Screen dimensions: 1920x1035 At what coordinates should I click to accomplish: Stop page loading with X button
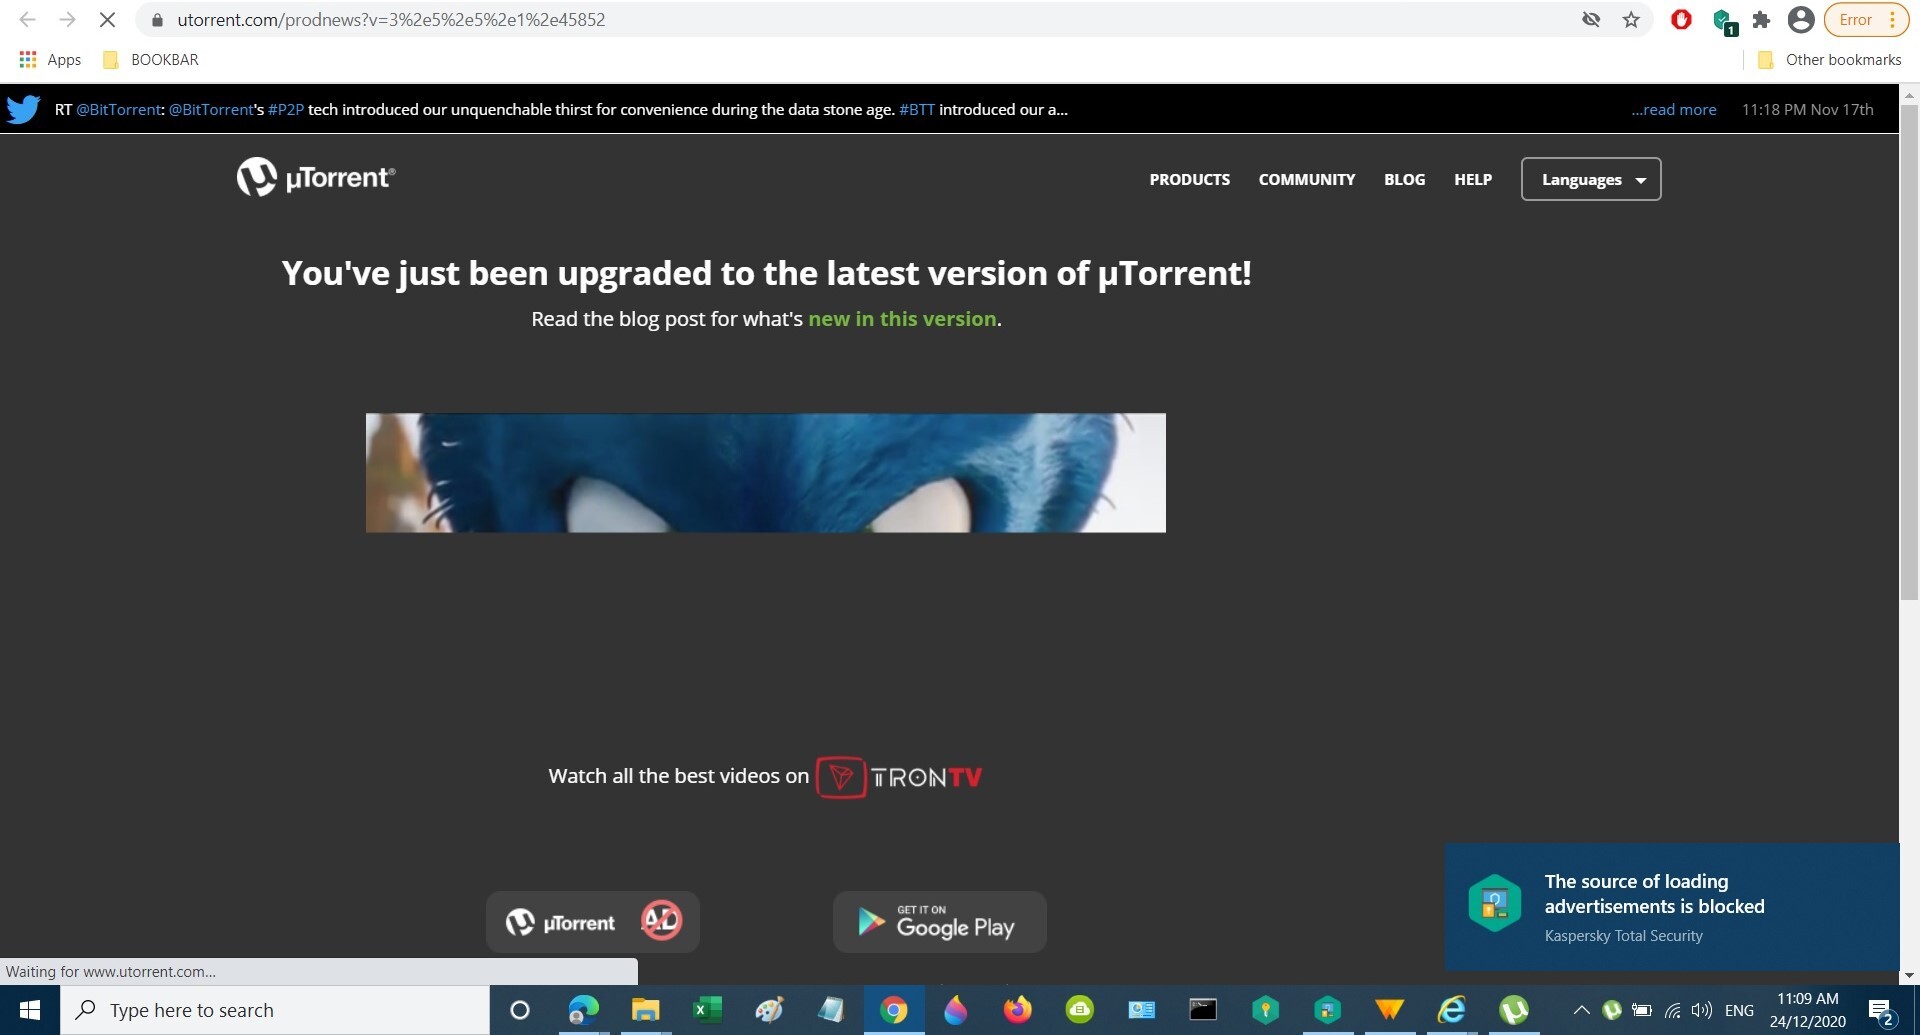point(107,19)
